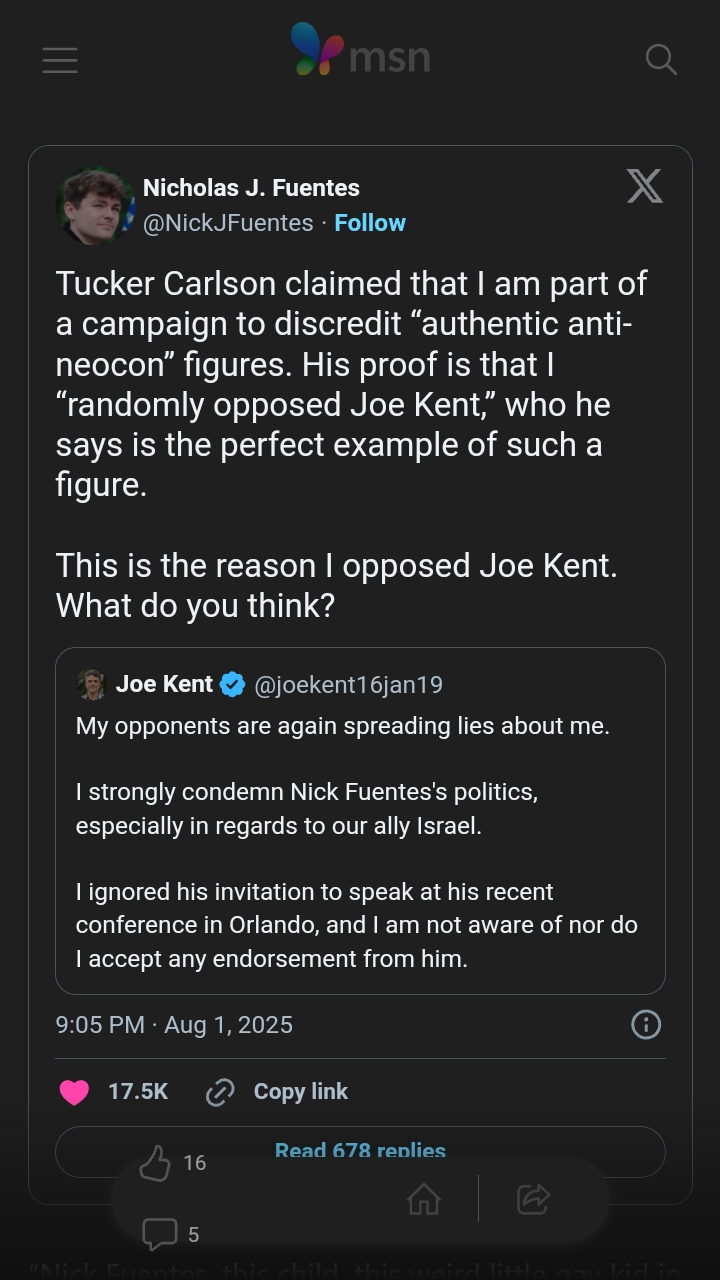Open the search magnifier icon
This screenshot has width=720, height=1280.
(x=661, y=60)
